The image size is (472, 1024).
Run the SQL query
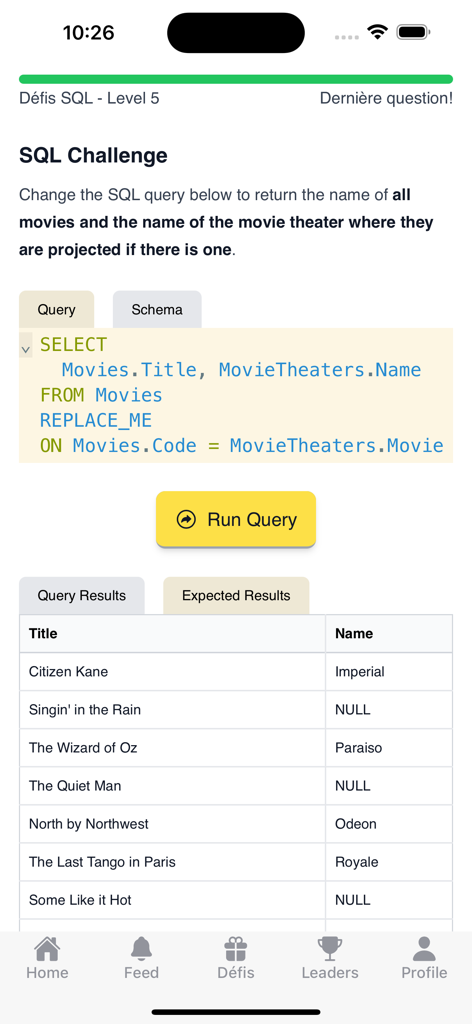[236, 520]
